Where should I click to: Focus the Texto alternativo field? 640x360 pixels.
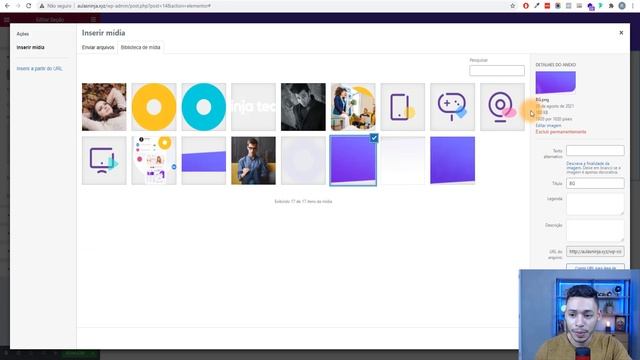pos(595,151)
